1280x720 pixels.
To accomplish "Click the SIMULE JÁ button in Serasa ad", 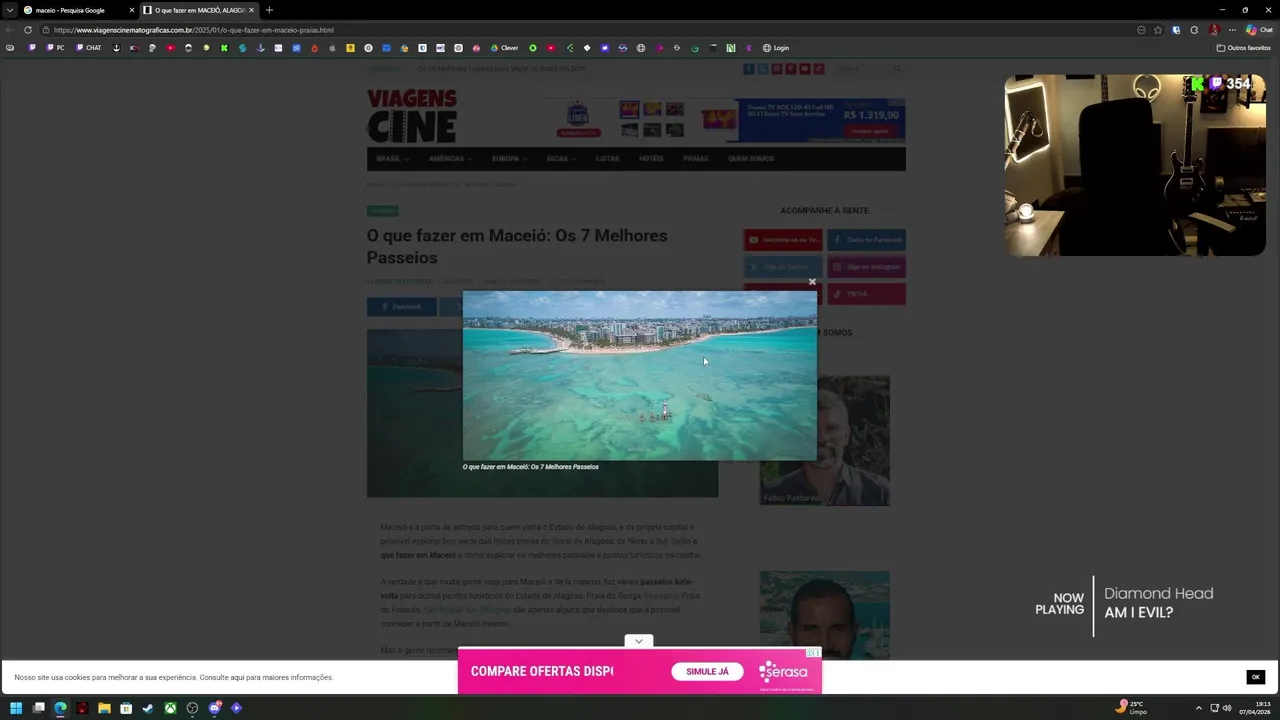I will pos(707,671).
